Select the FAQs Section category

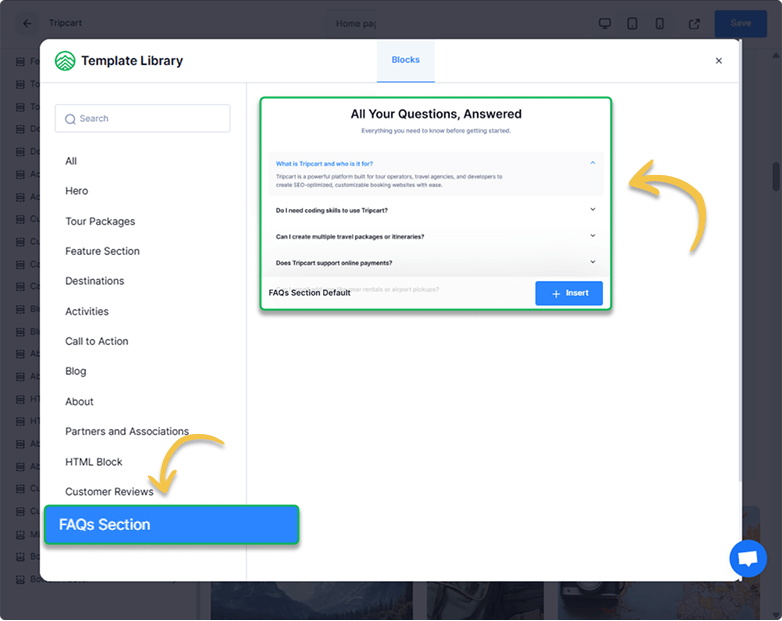click(x=172, y=525)
